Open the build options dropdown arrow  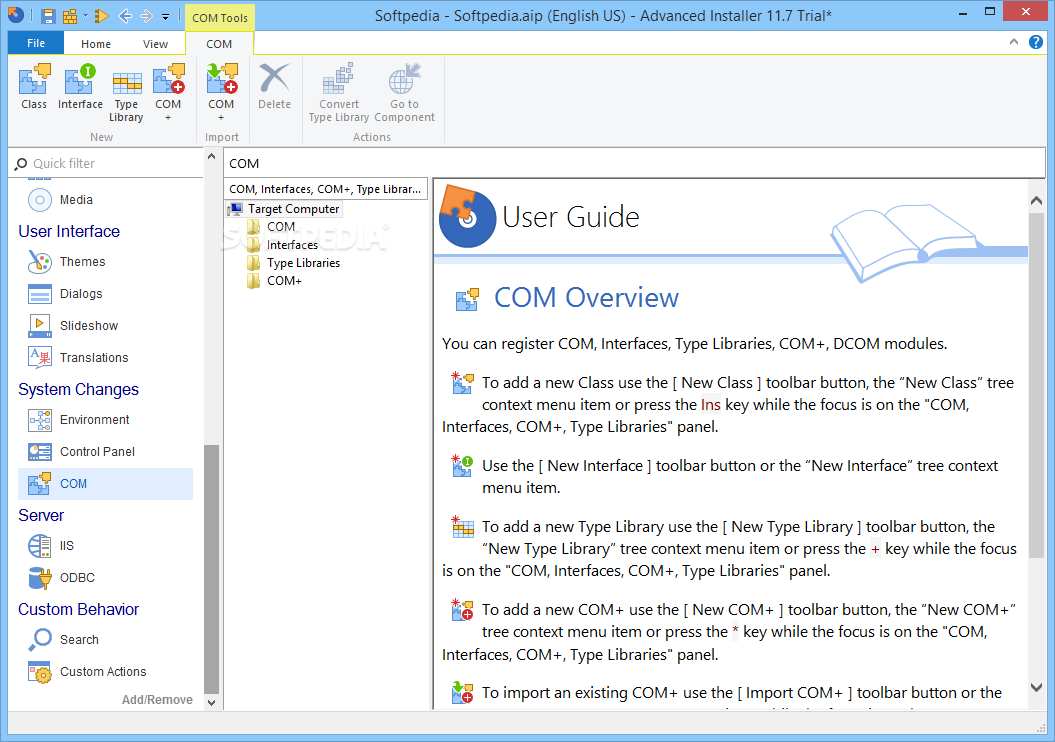pyautogui.click(x=85, y=15)
